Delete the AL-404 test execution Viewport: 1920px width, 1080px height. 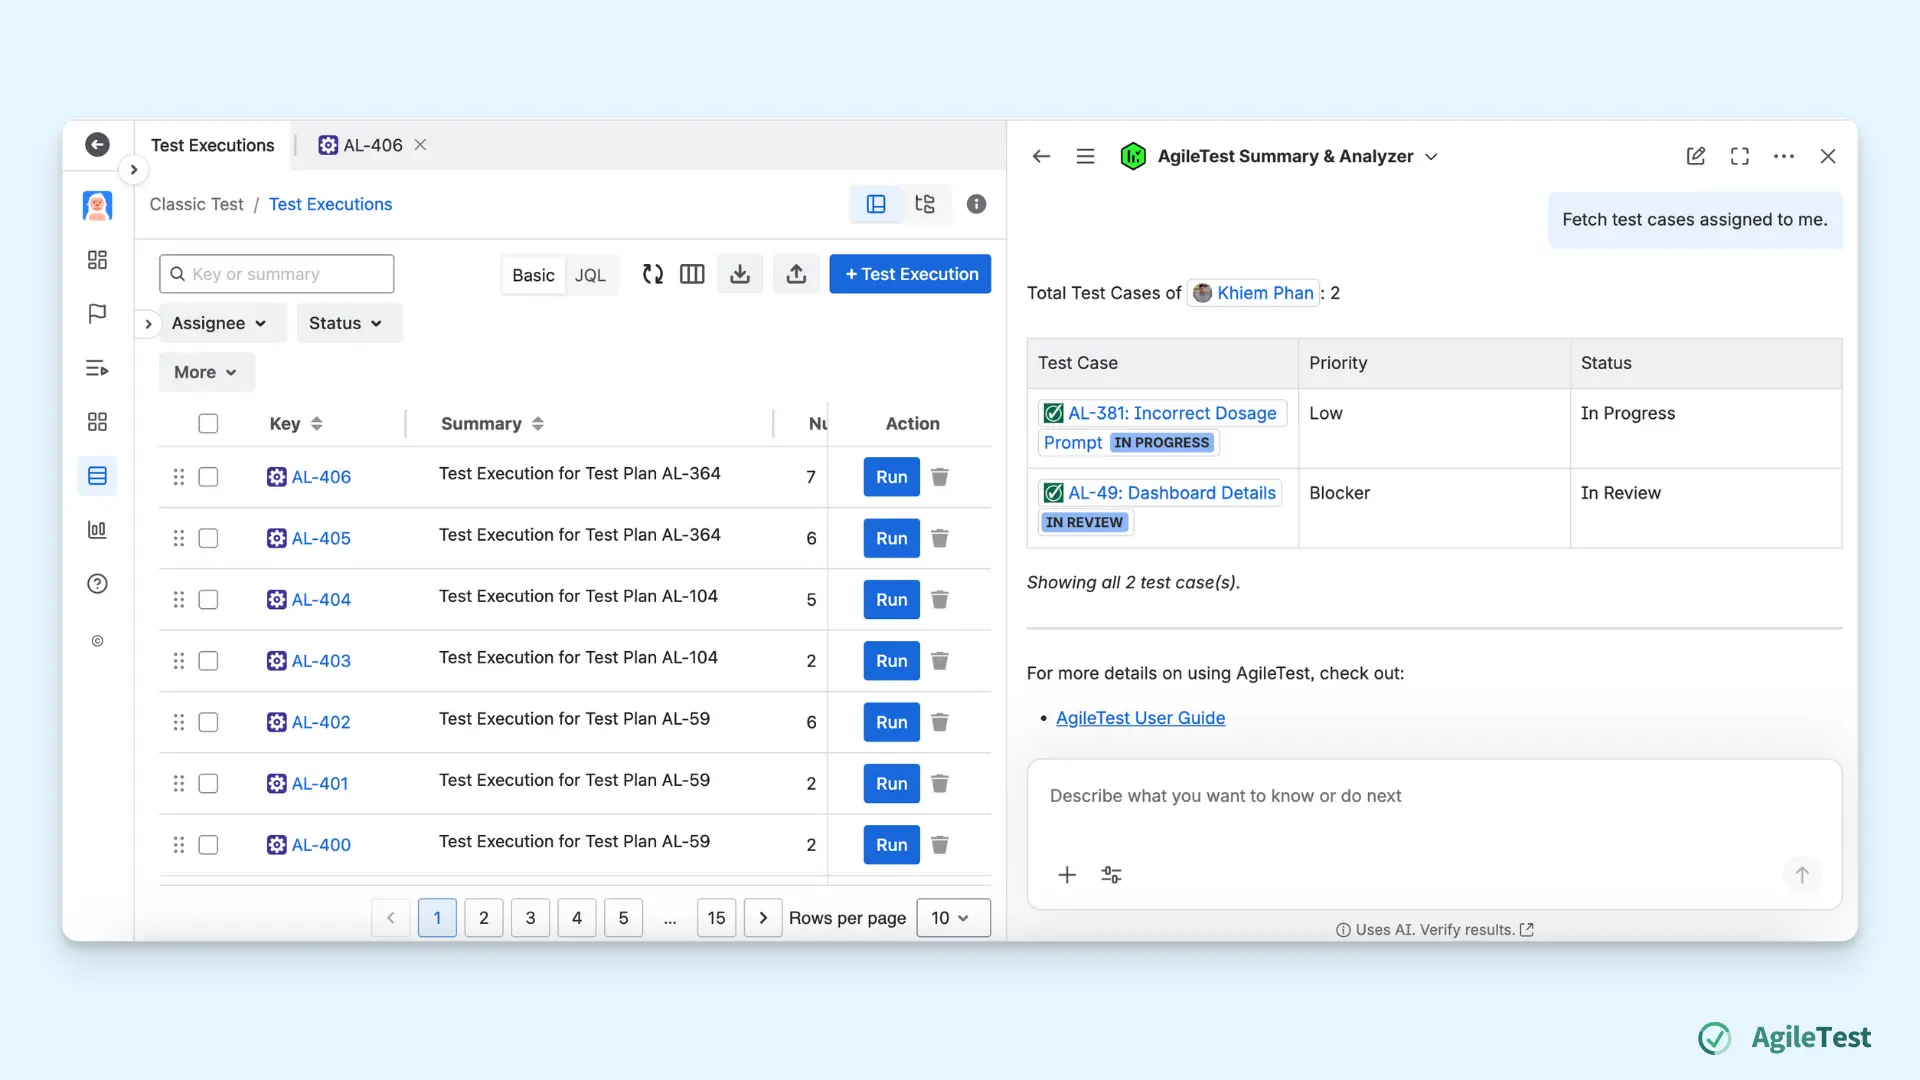point(940,600)
